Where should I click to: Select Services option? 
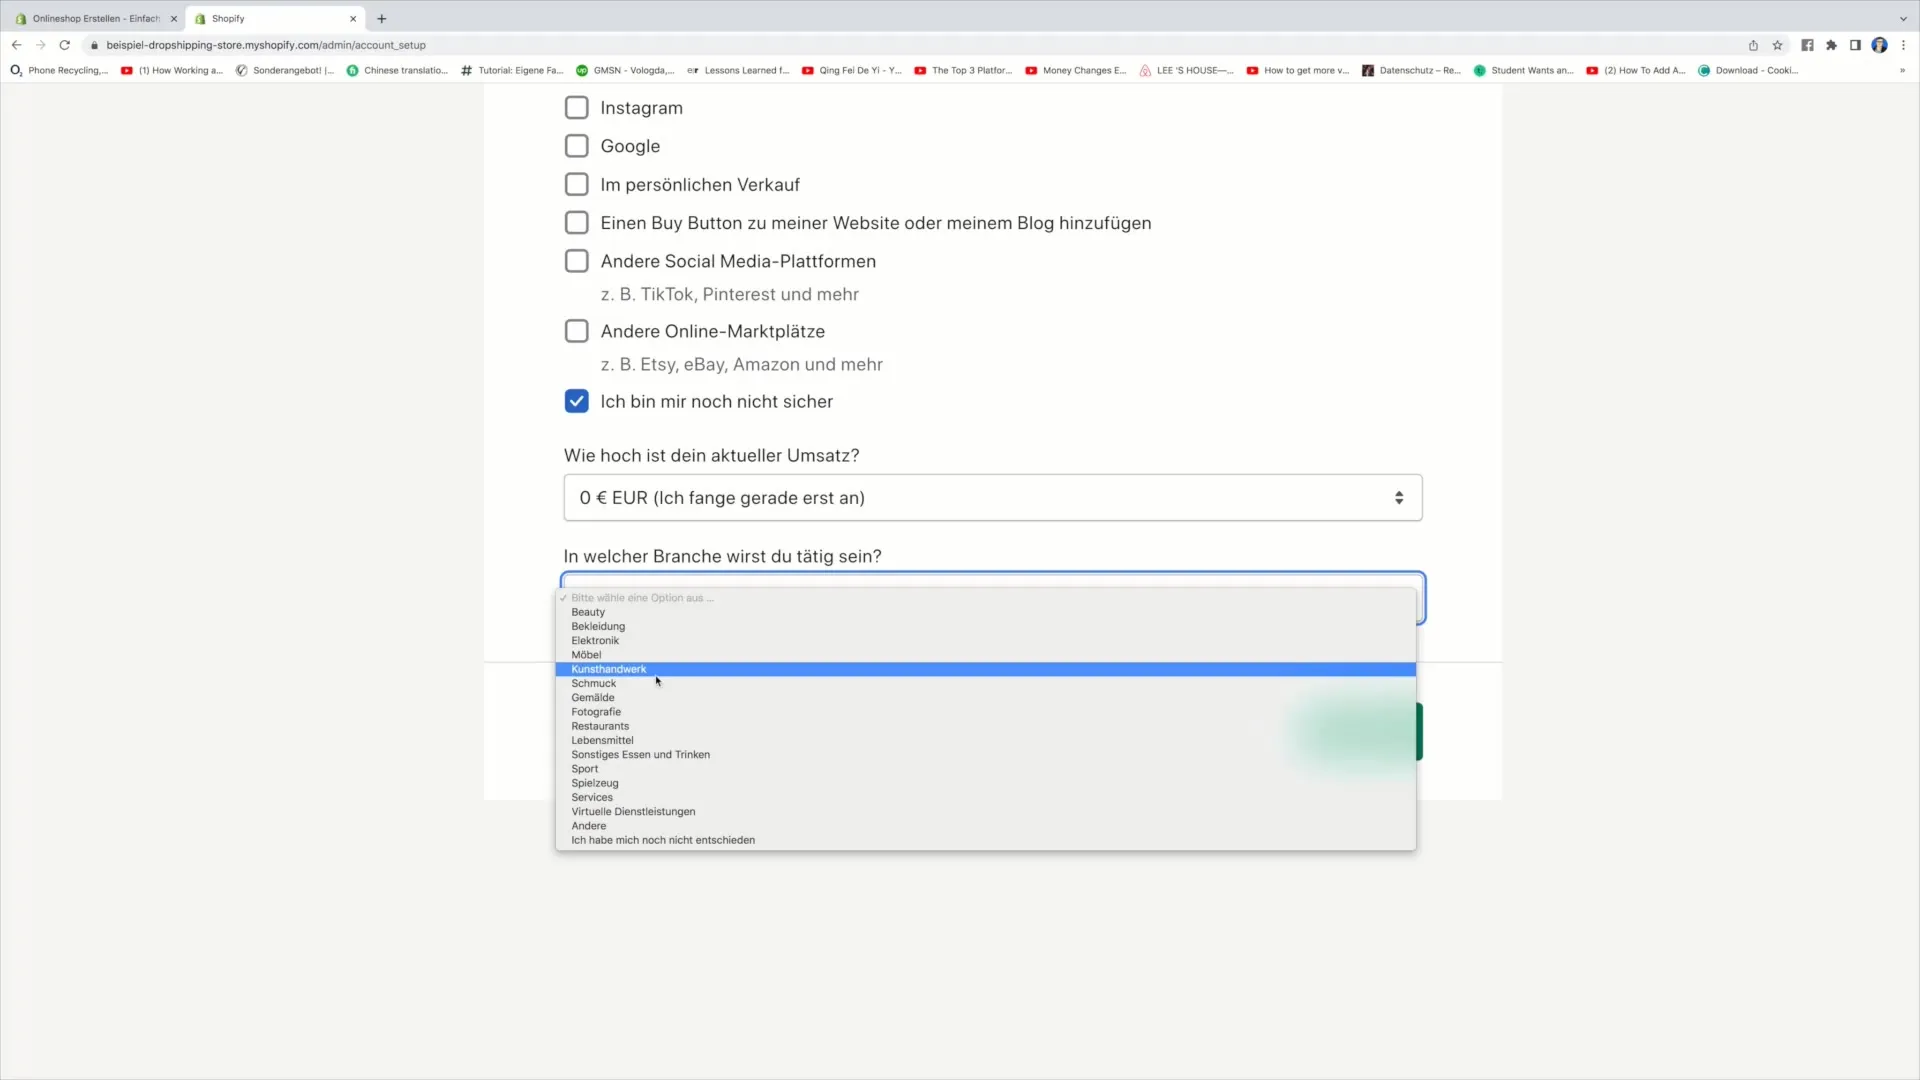tap(986, 798)
